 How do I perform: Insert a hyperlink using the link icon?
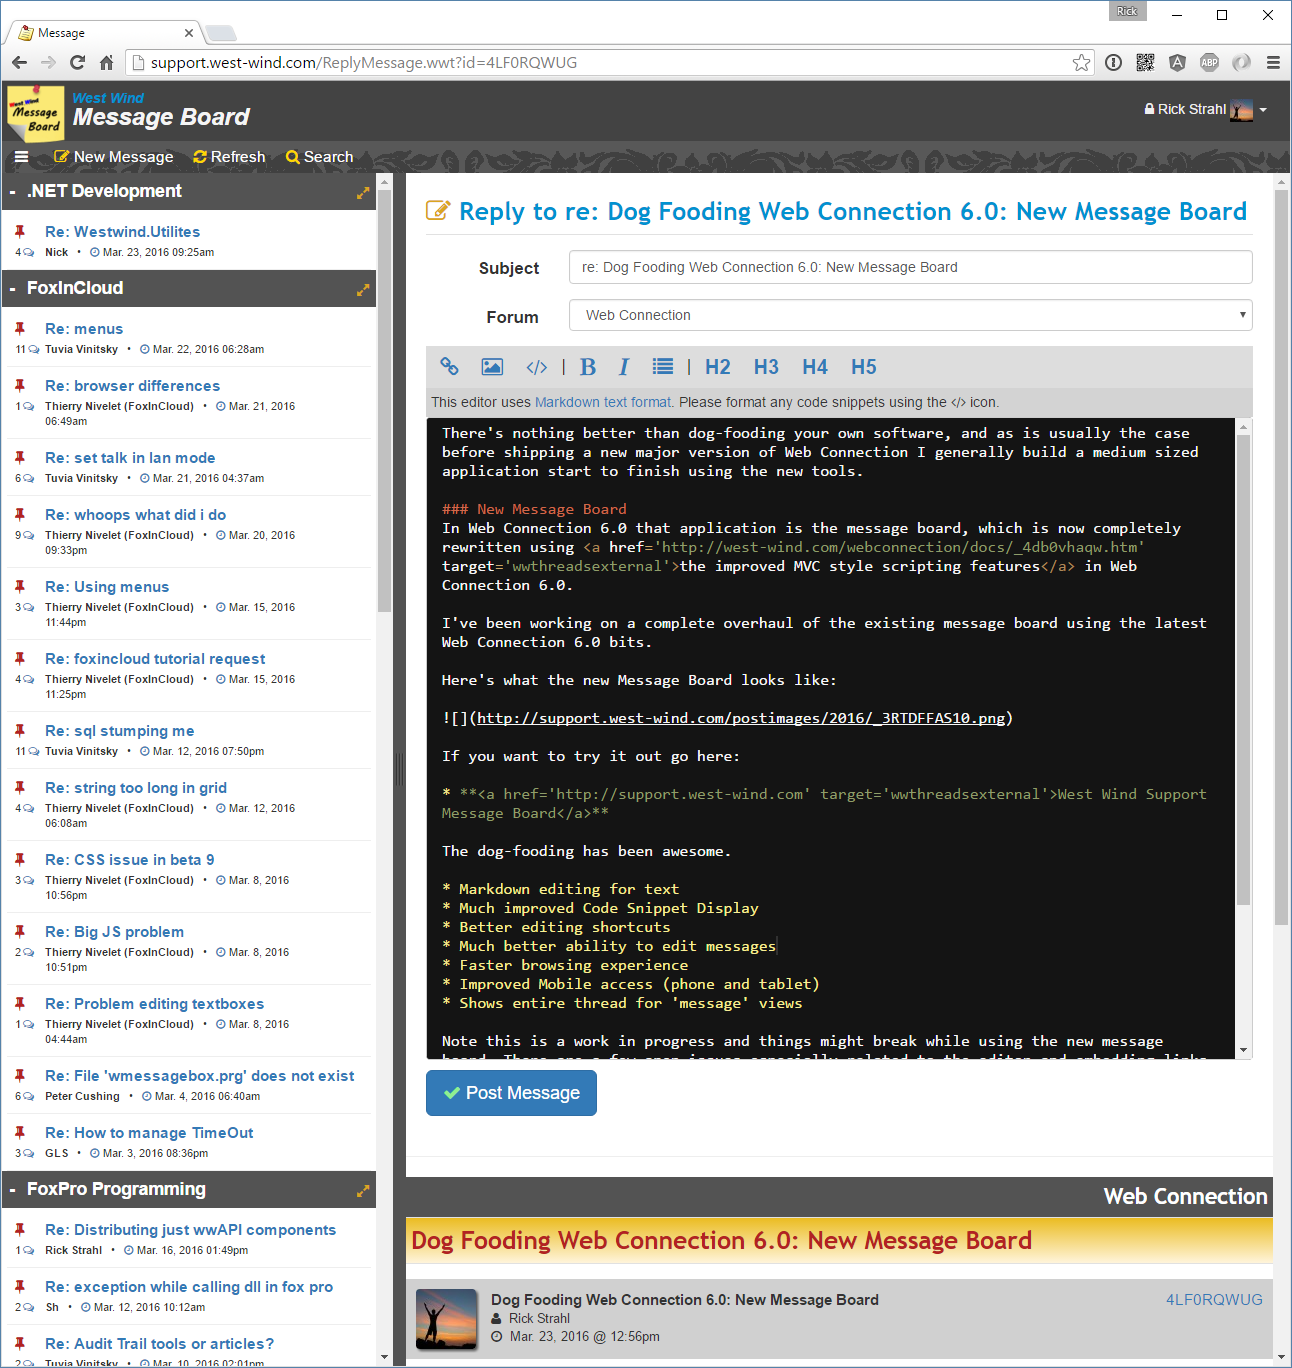[450, 367]
